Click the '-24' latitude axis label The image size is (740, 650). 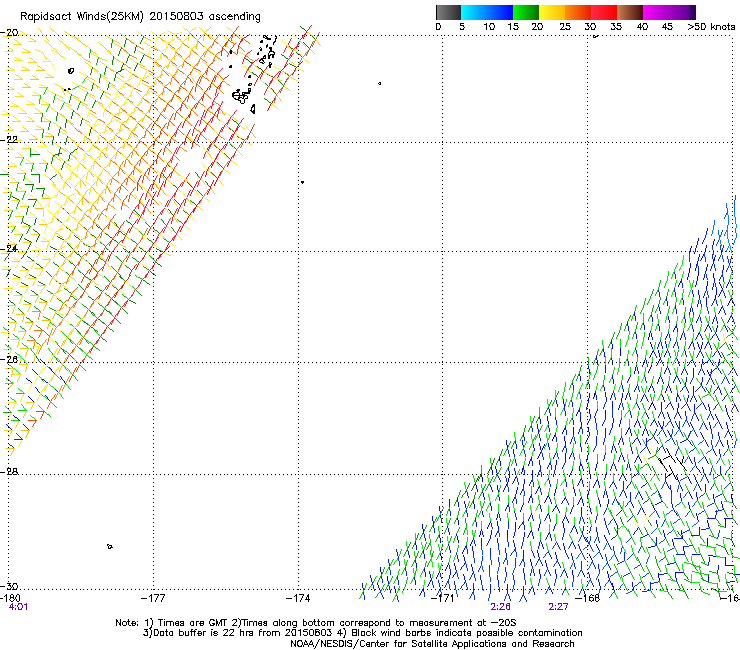[x=9, y=249]
